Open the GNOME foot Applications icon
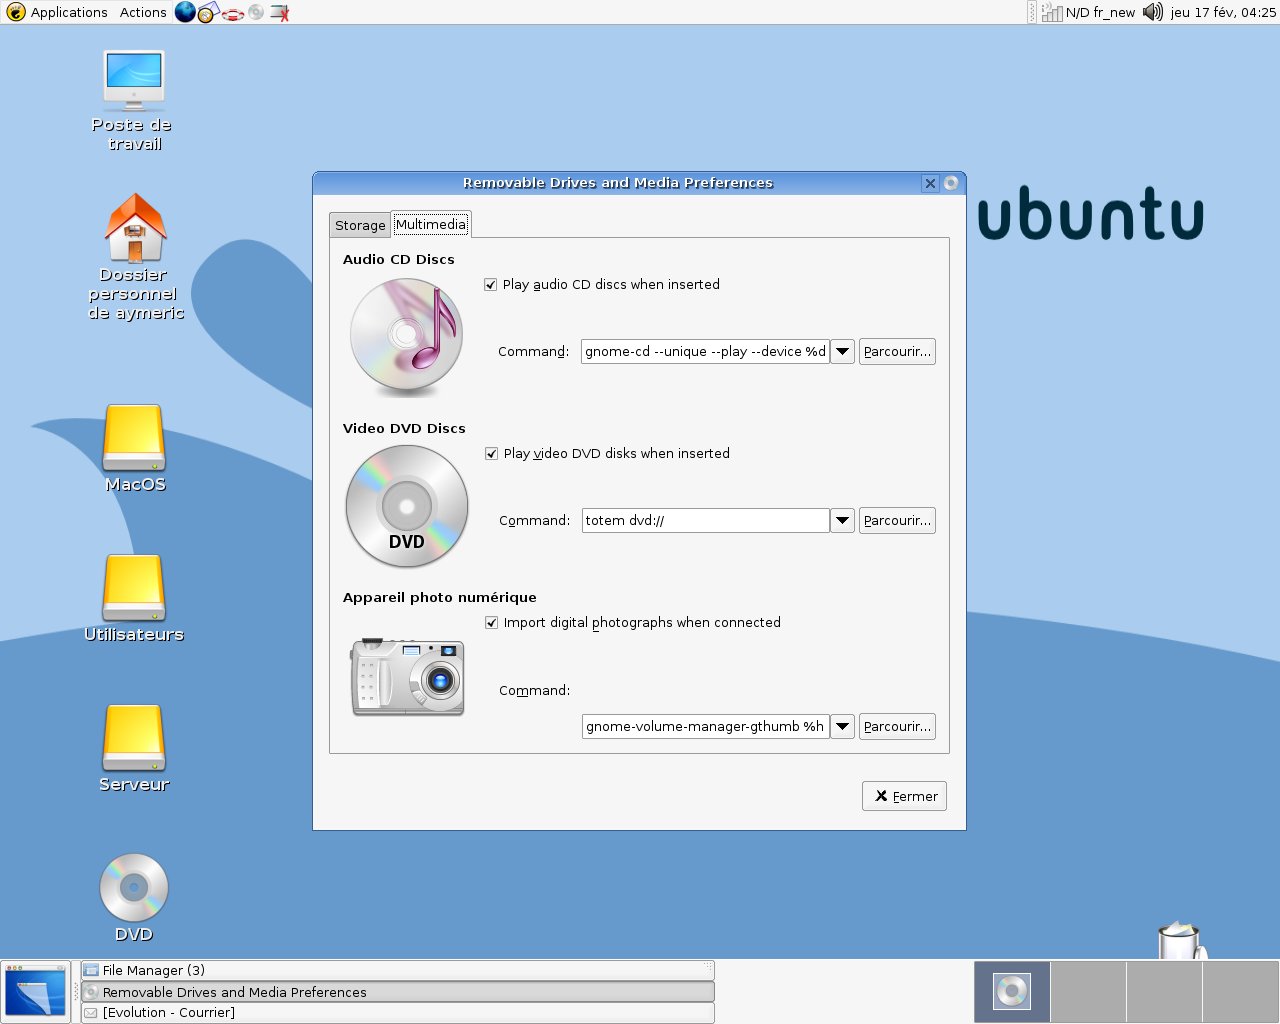This screenshot has height=1024, width=1280. pyautogui.click(x=16, y=12)
